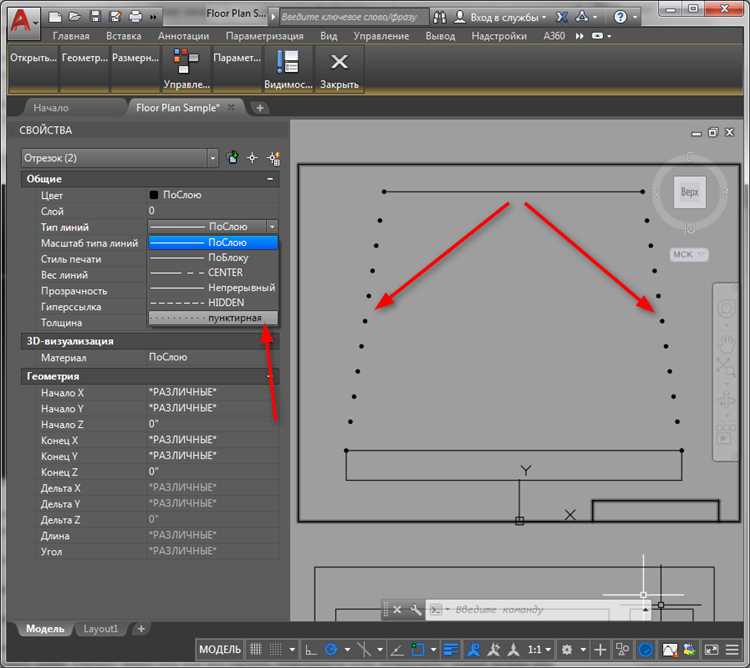
Task: Toggle grid display in status bar
Action: click(x=256, y=649)
